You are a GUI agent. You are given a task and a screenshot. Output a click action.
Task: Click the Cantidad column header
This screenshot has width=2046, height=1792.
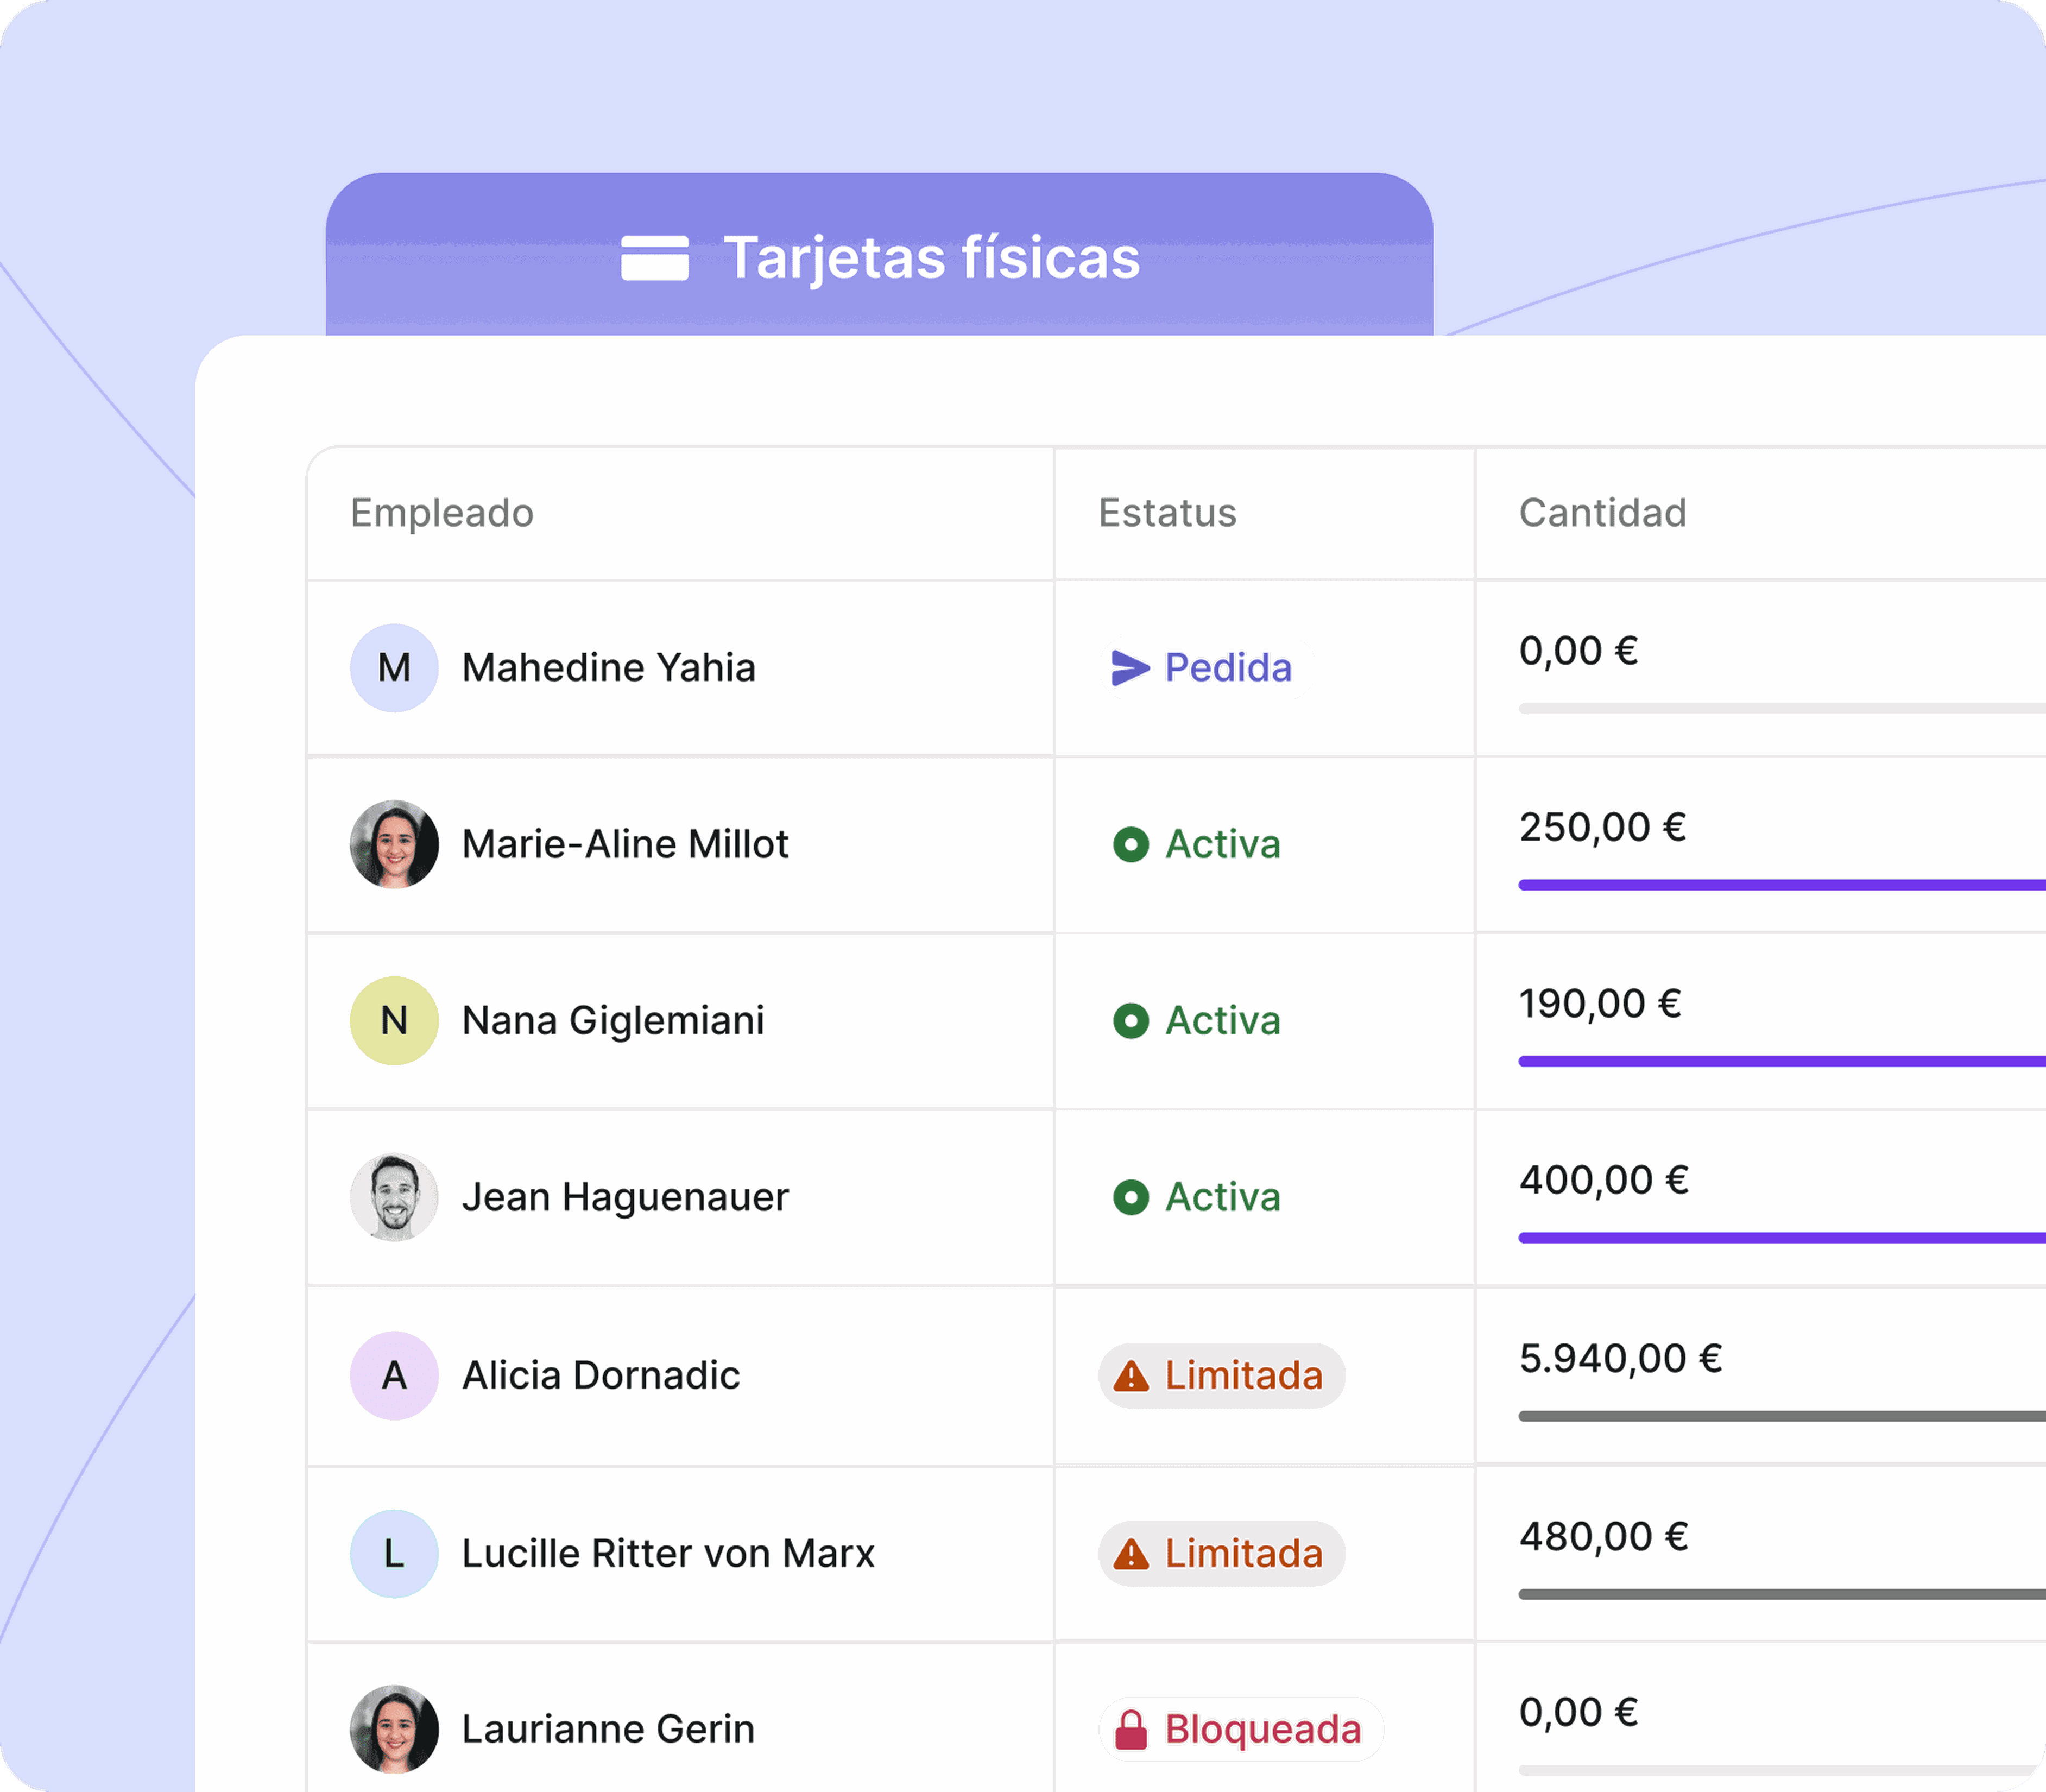pyautogui.click(x=1603, y=513)
